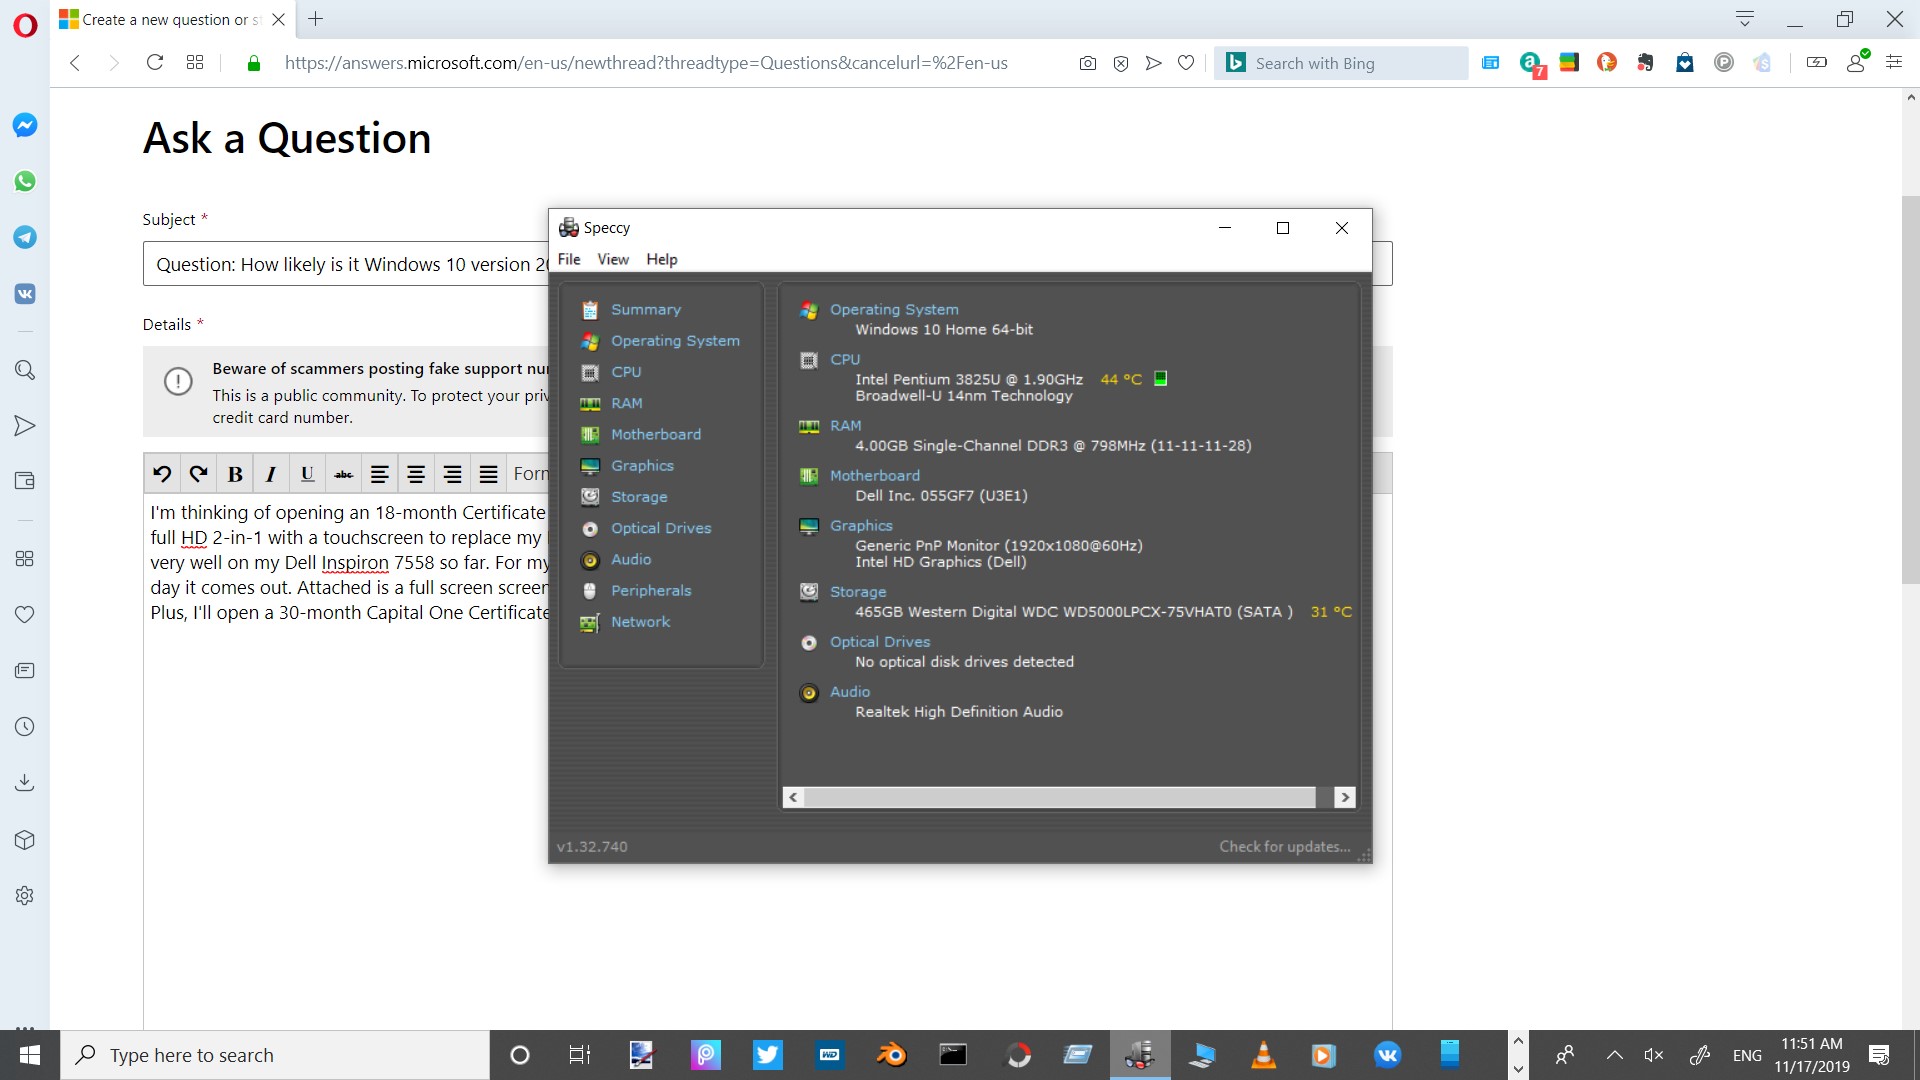Open Speccy Help menu
Screen dimensions: 1920x1080
[661, 259]
